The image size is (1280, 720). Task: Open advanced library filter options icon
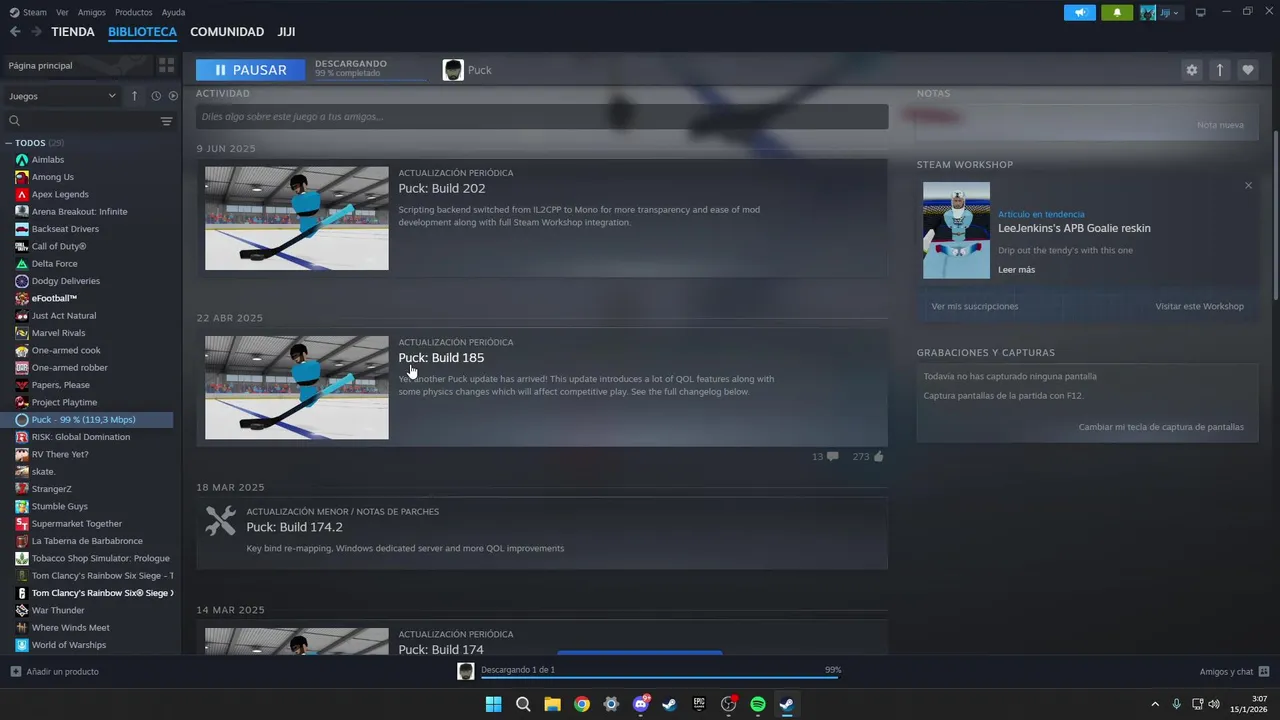167,121
